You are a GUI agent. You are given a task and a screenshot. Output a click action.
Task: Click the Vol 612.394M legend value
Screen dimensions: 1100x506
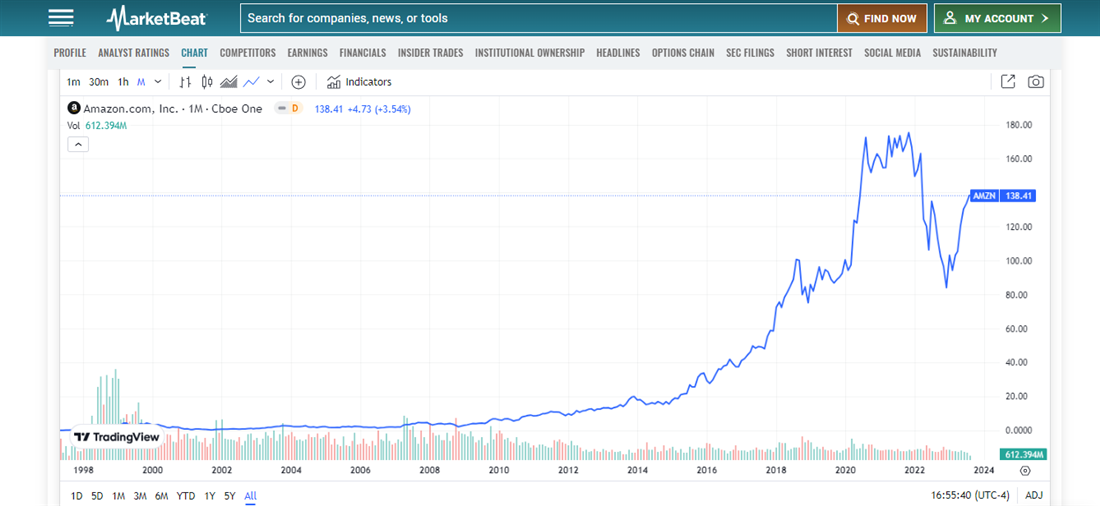tap(97, 126)
